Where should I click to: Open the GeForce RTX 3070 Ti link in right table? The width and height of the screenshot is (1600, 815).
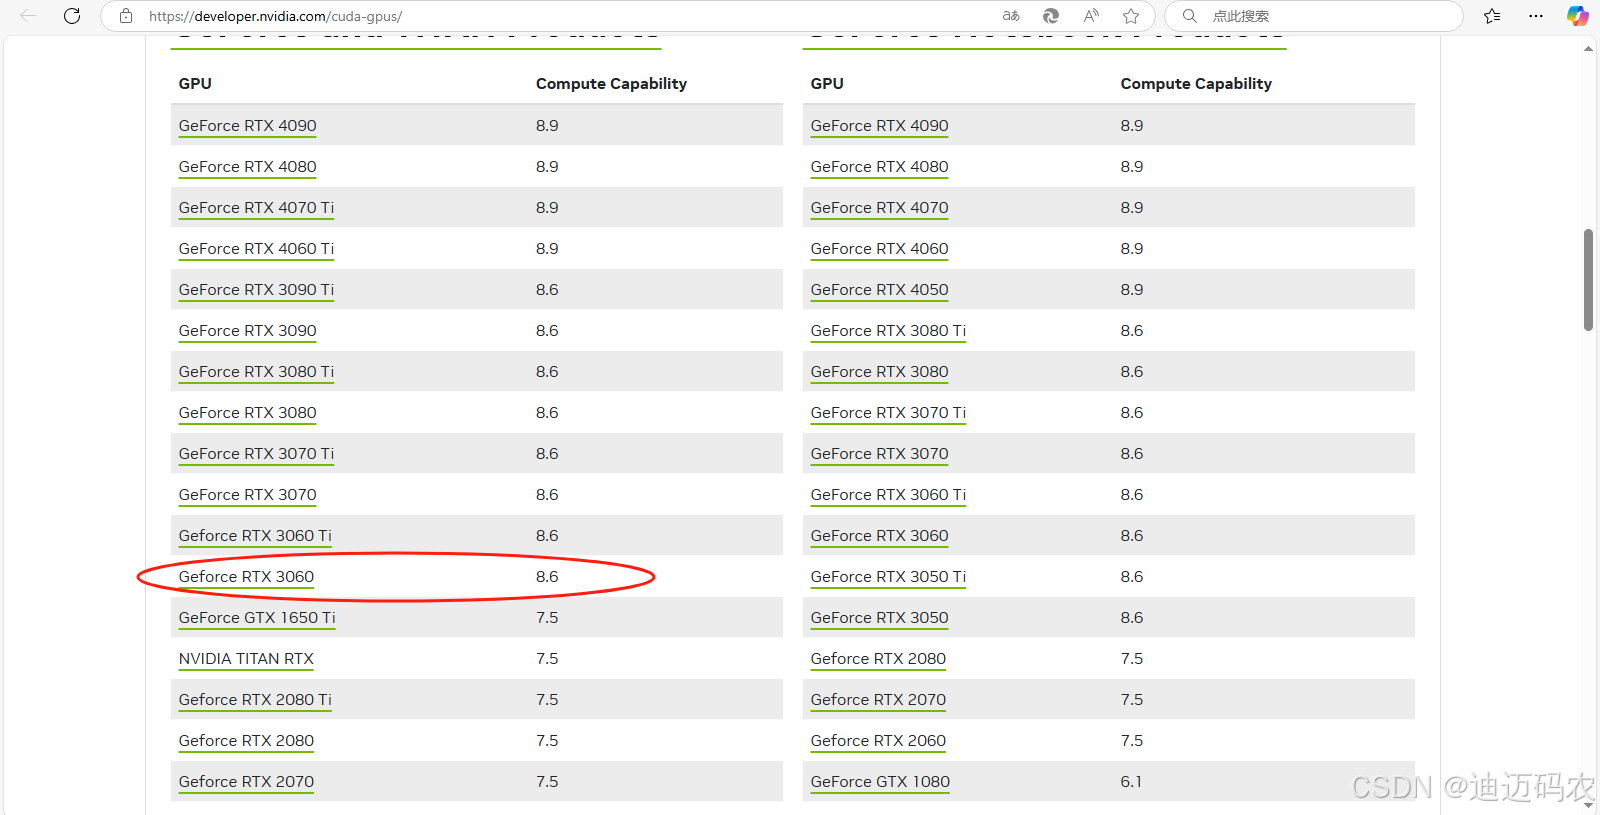coord(888,413)
